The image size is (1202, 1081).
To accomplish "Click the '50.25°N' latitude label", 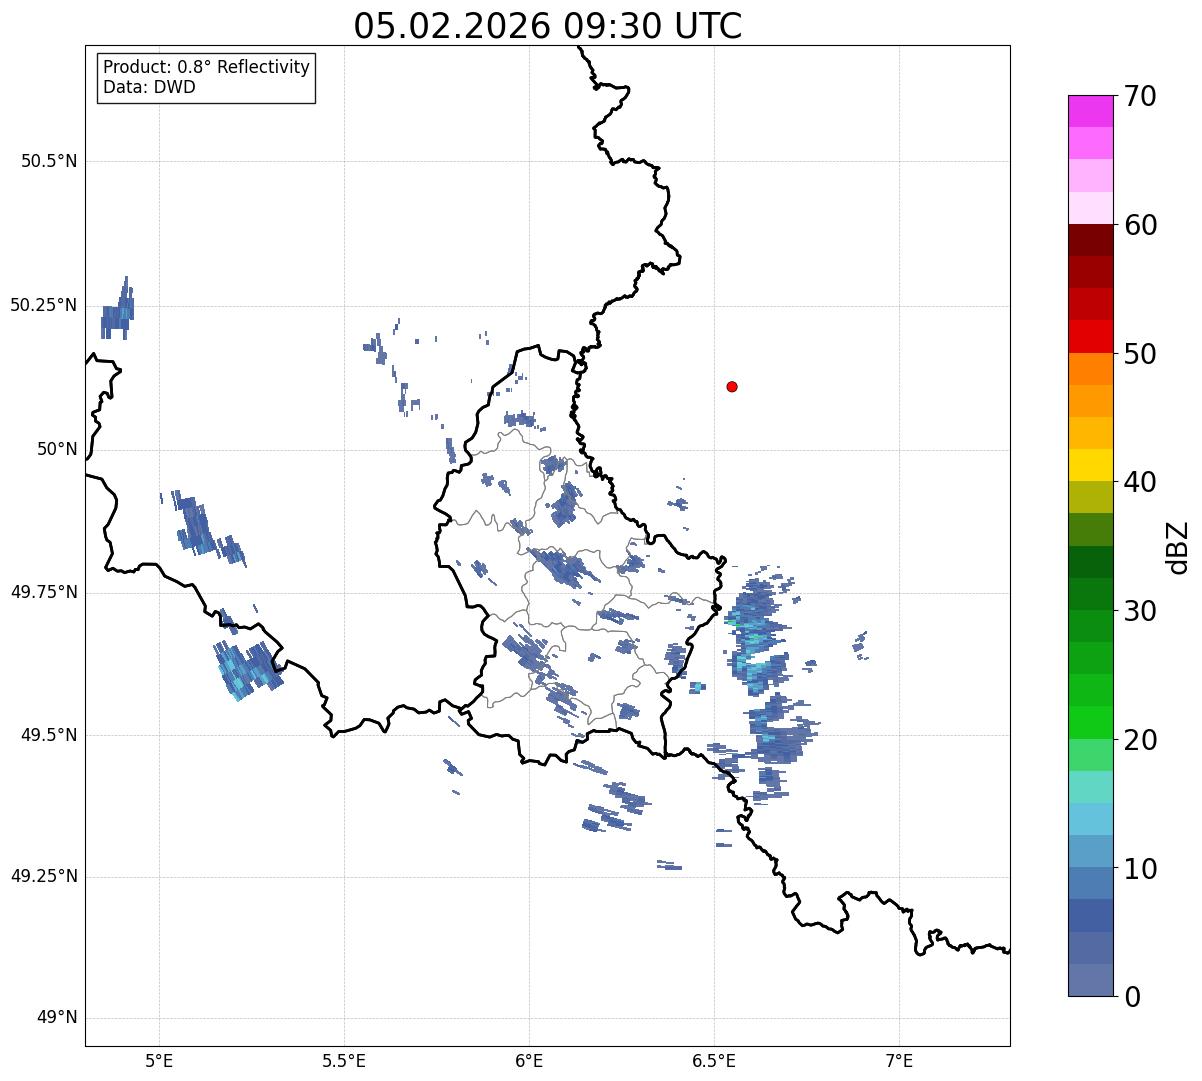I will tap(44, 305).
